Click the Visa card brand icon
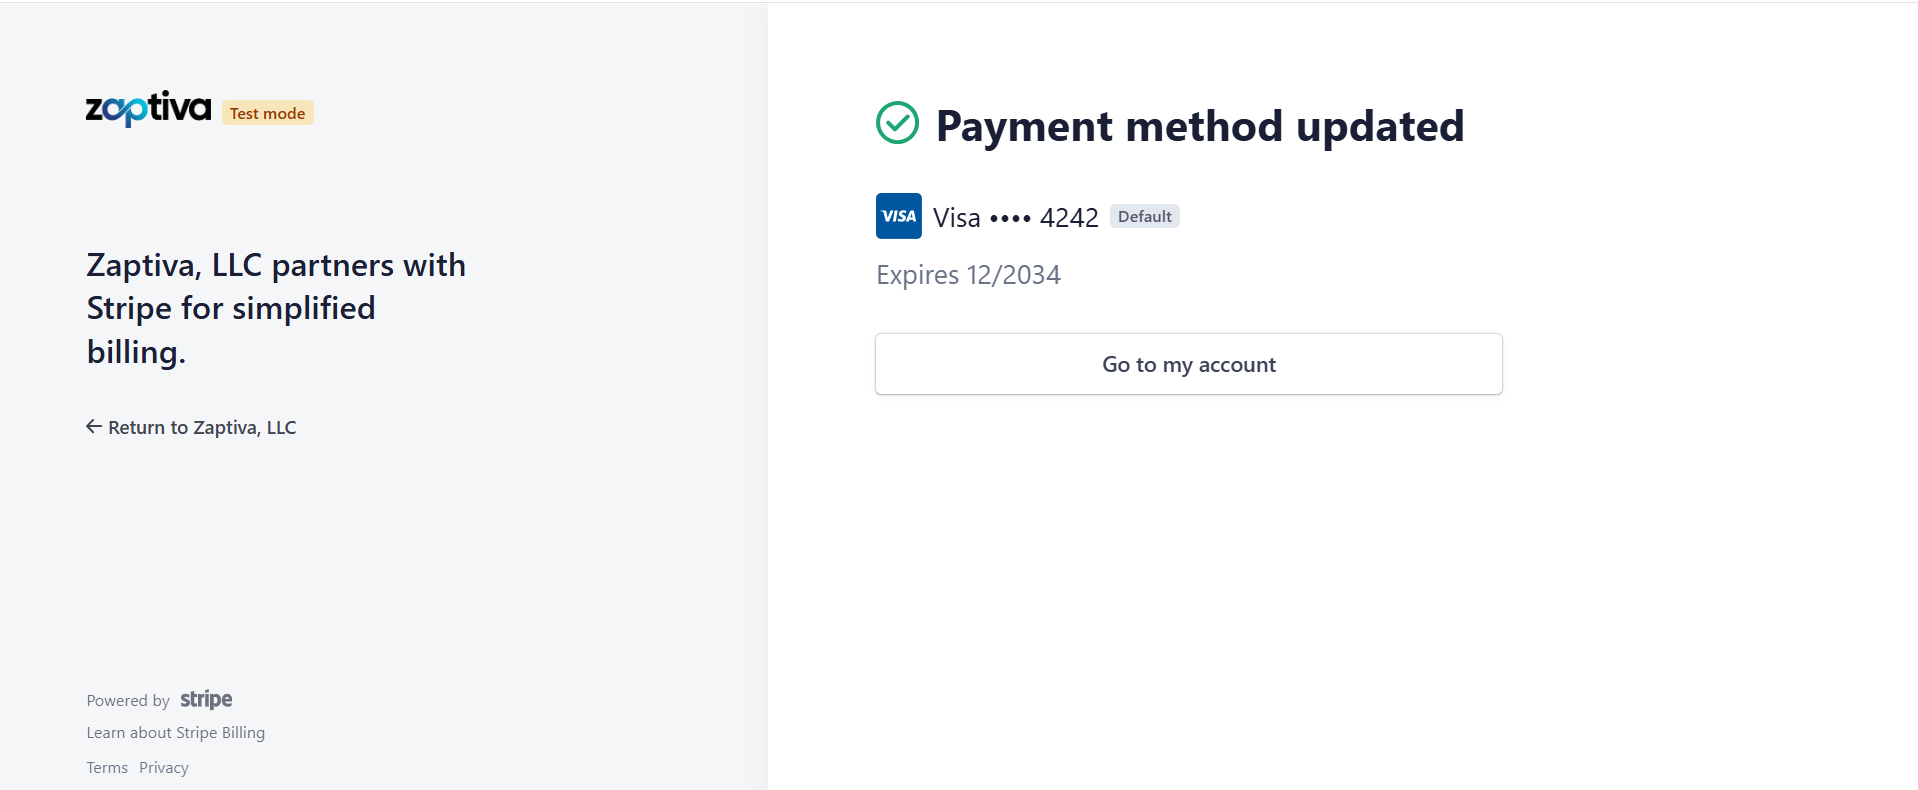Screen dimensions: 1918x790 (x=898, y=216)
